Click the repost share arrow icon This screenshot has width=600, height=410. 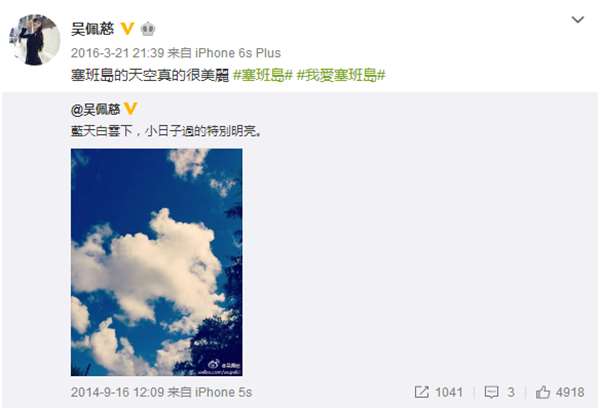pos(422,392)
